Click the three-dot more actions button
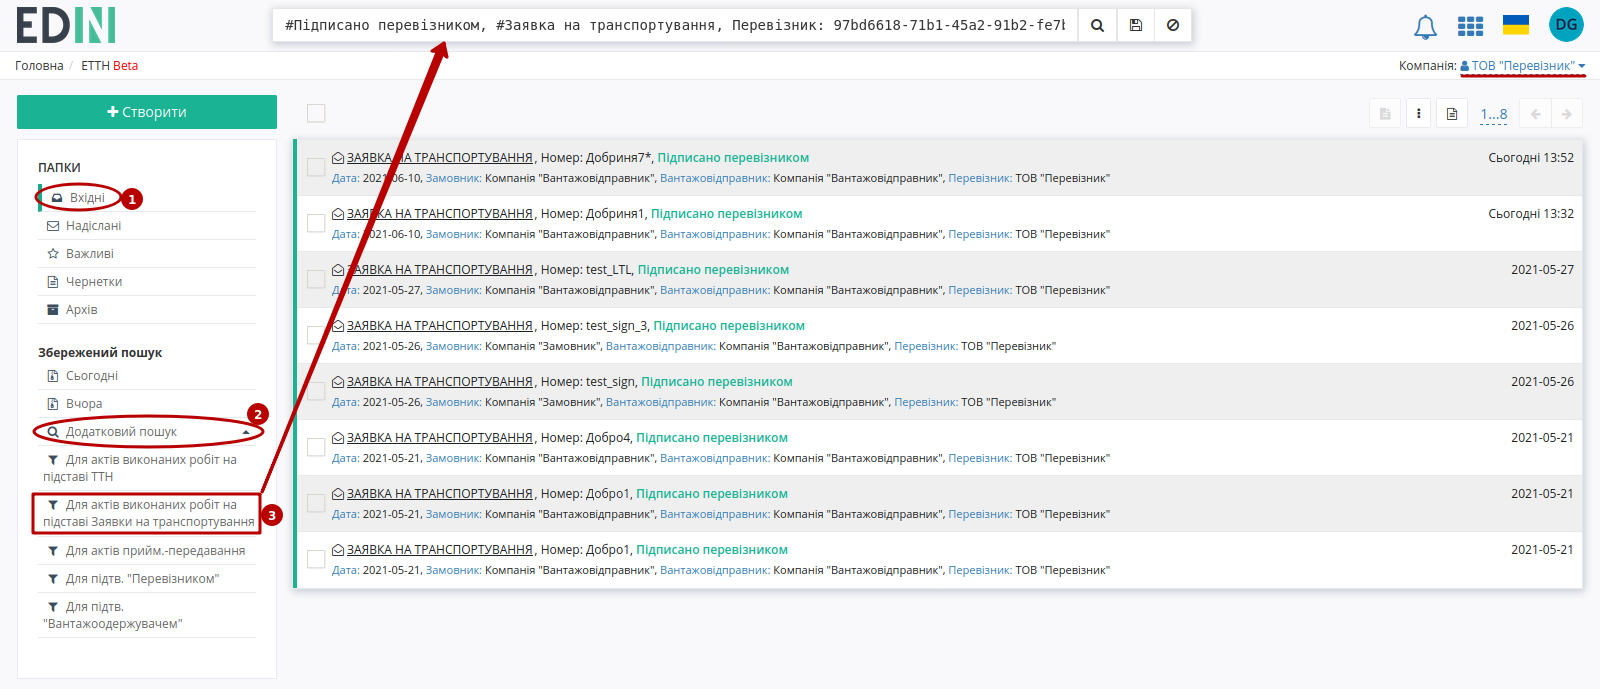1600x689 pixels. coord(1418,114)
